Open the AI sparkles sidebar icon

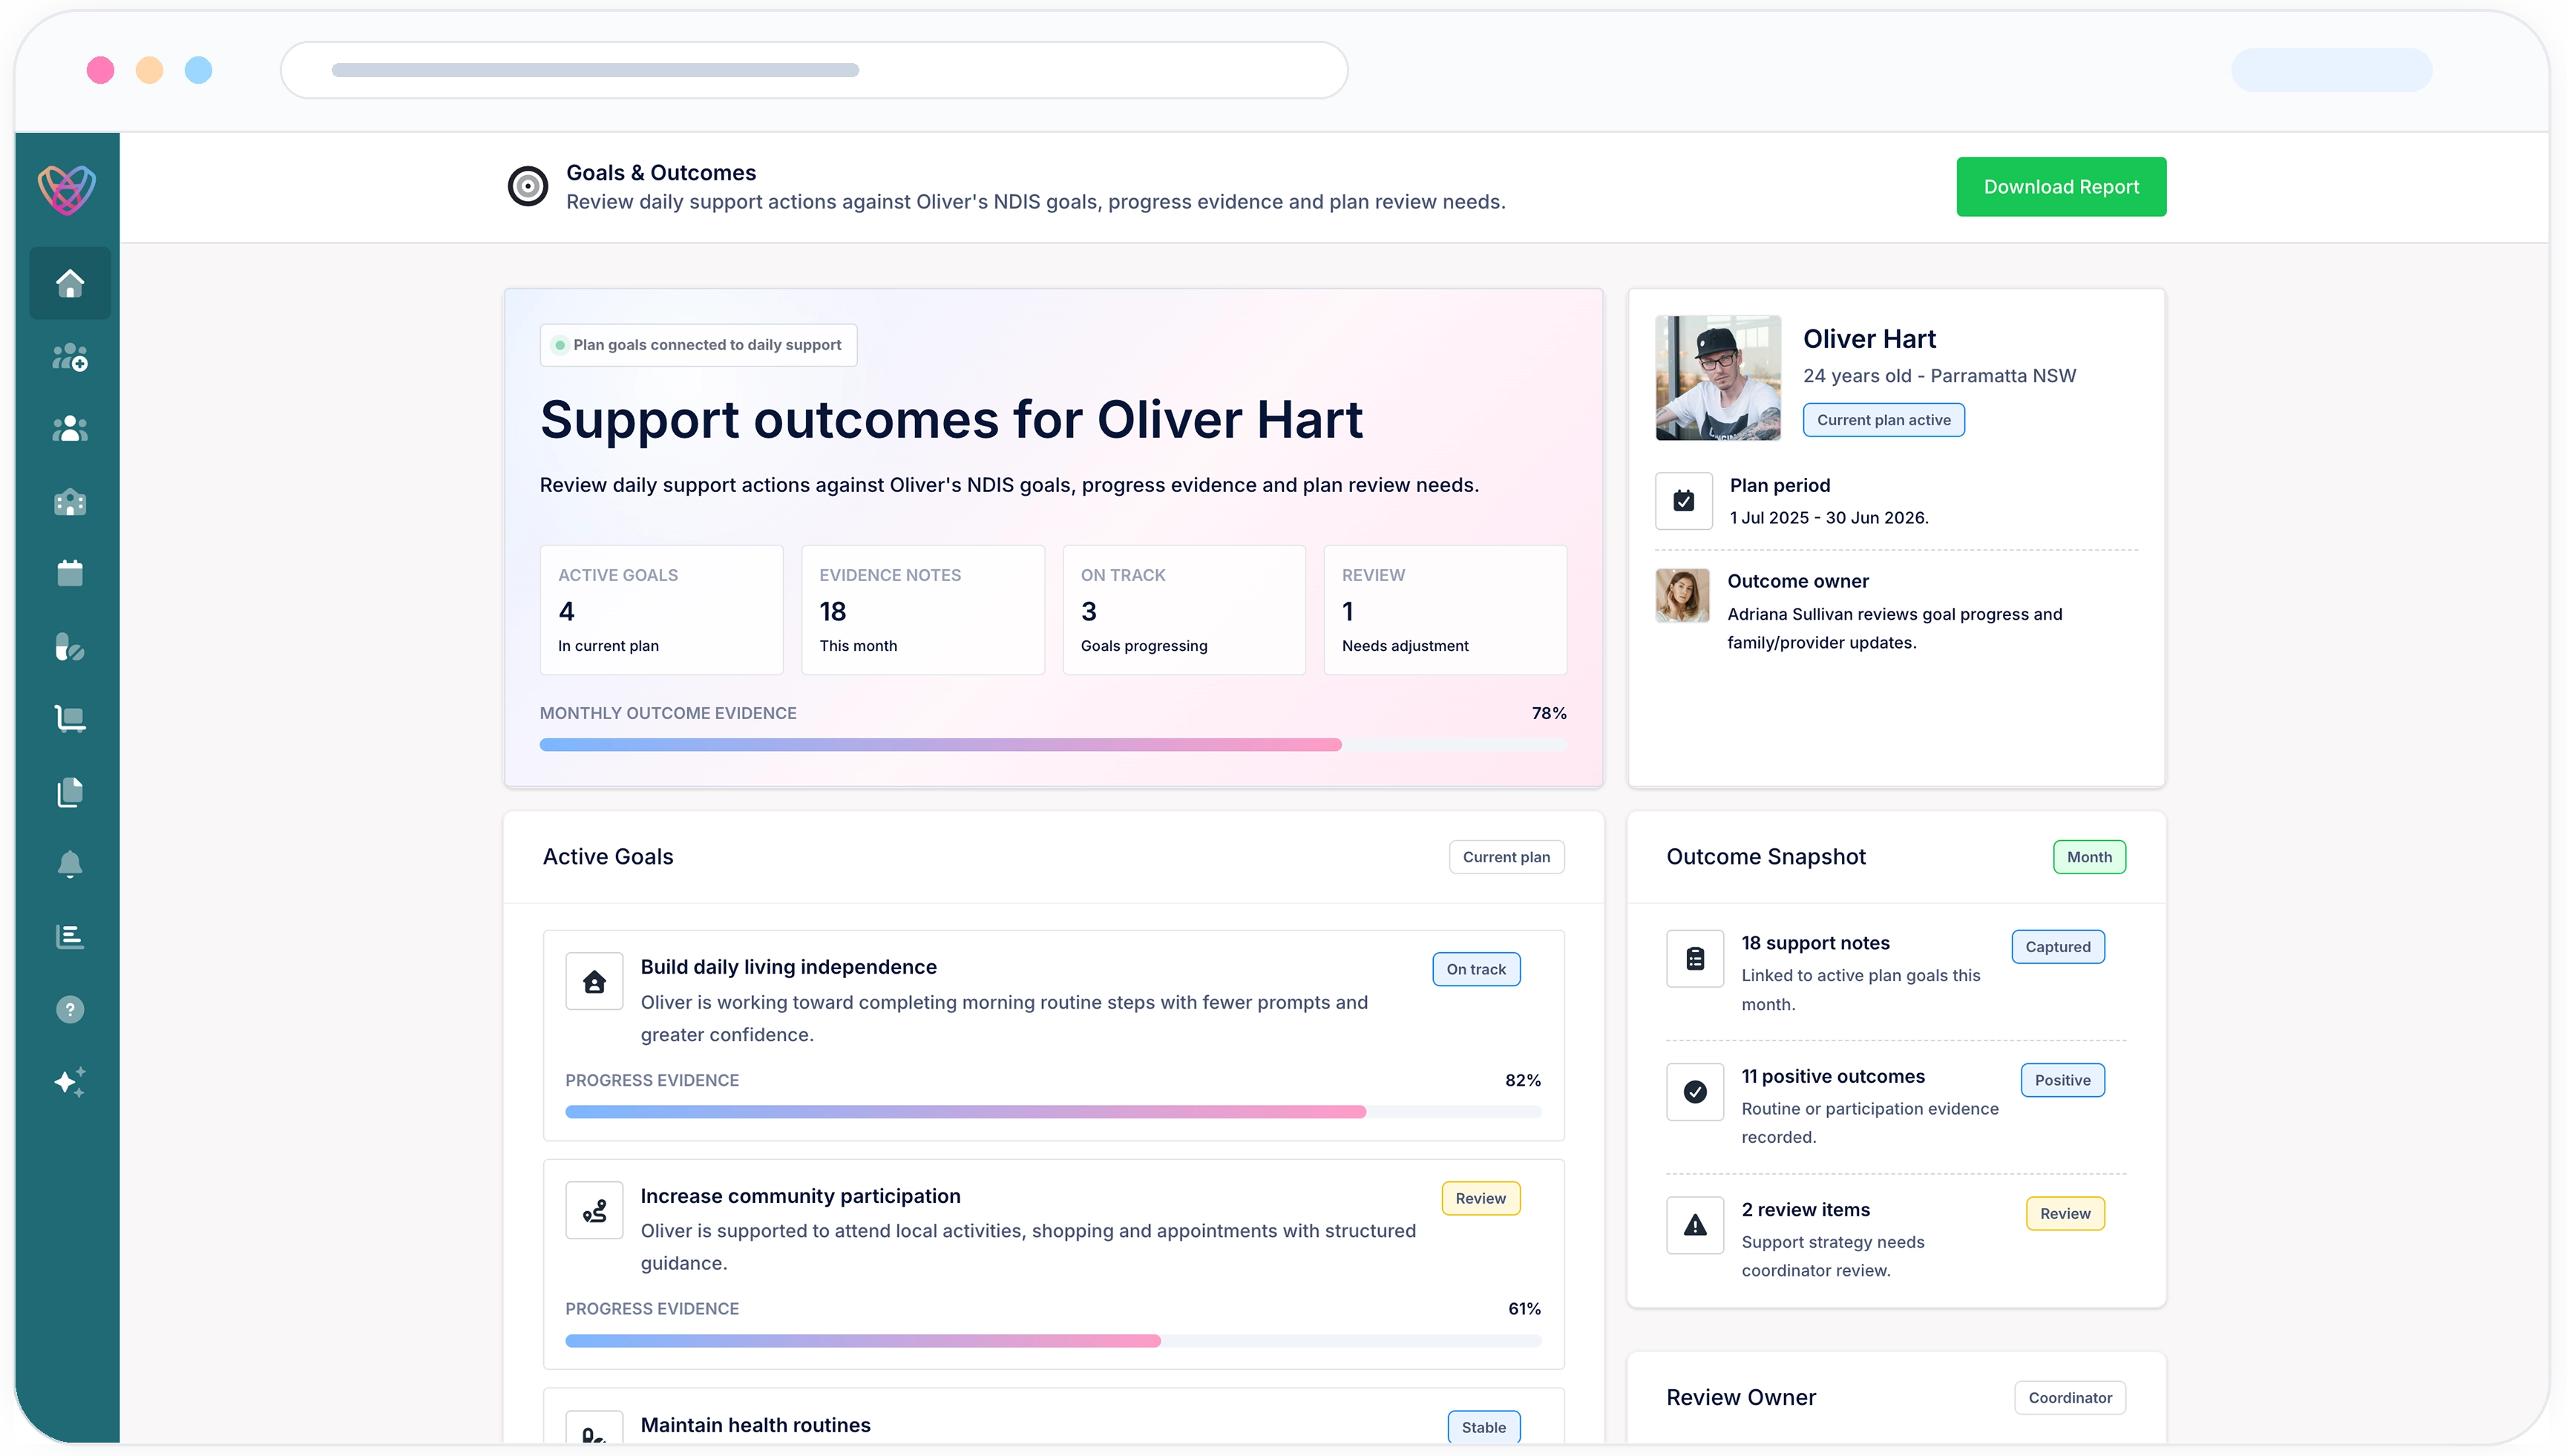(70, 1082)
